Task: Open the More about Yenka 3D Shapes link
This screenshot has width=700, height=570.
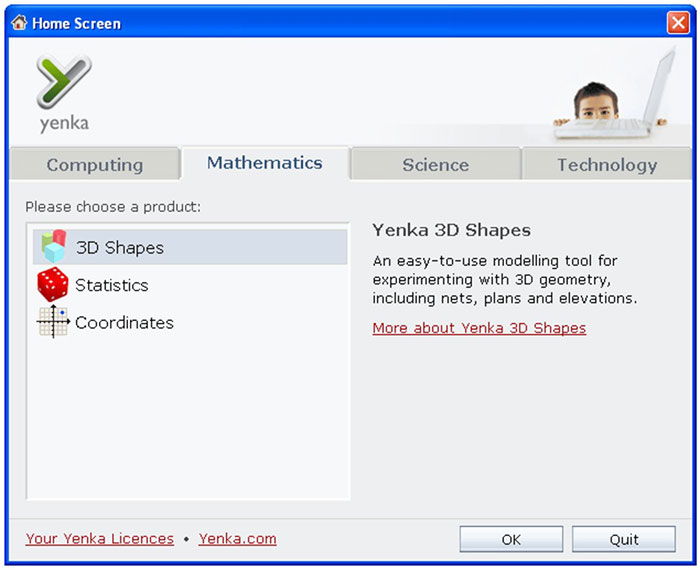Action: point(479,328)
